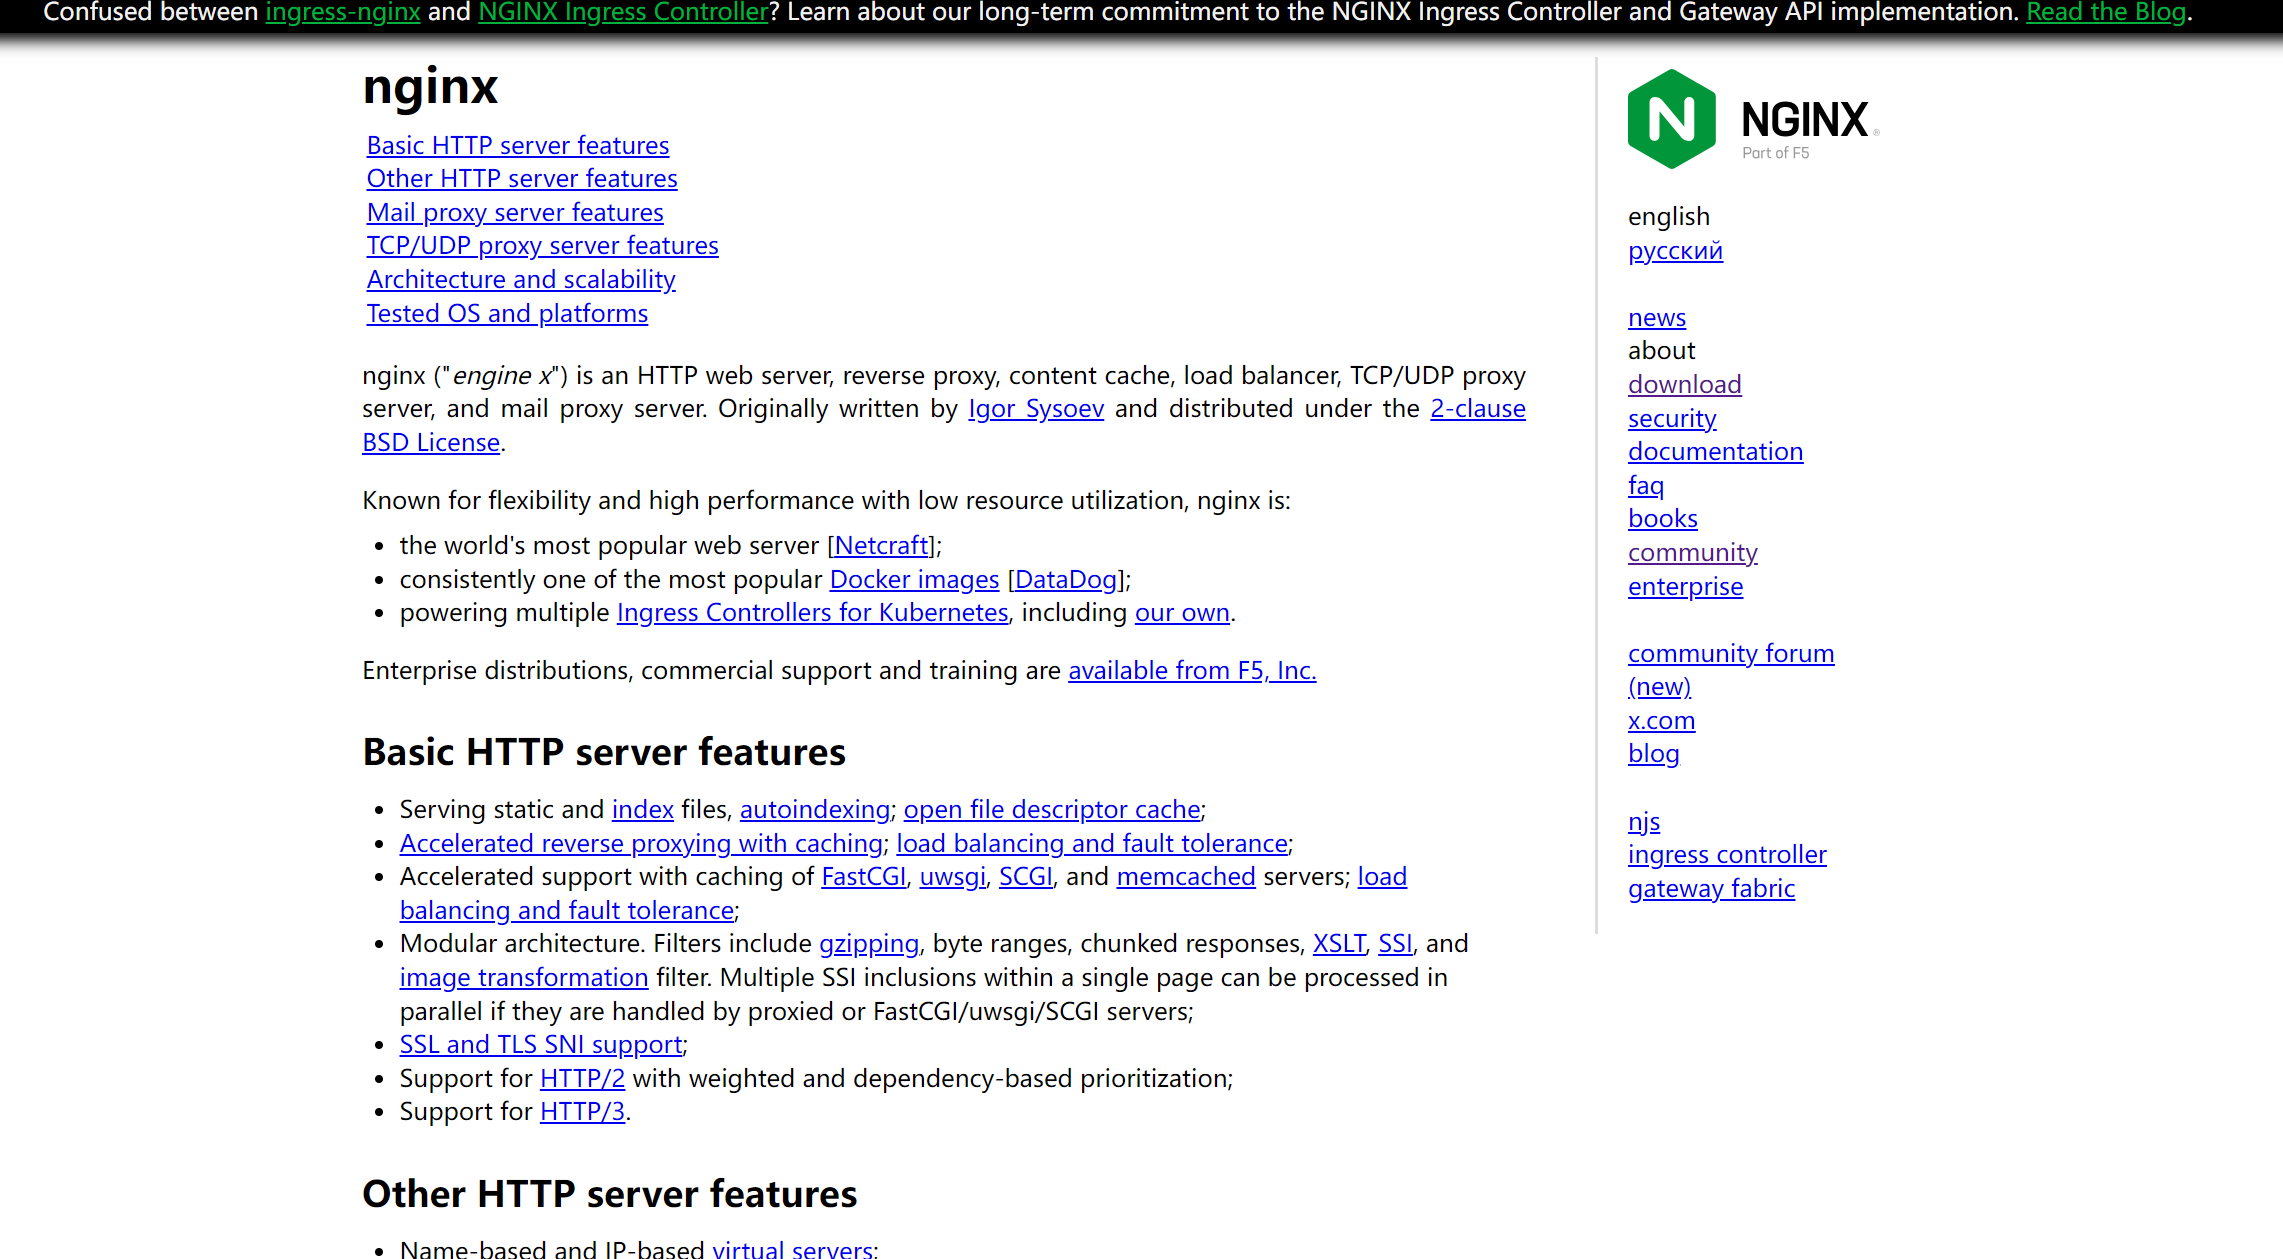
Task: Open Architecture and scalability section link
Action: [520, 279]
